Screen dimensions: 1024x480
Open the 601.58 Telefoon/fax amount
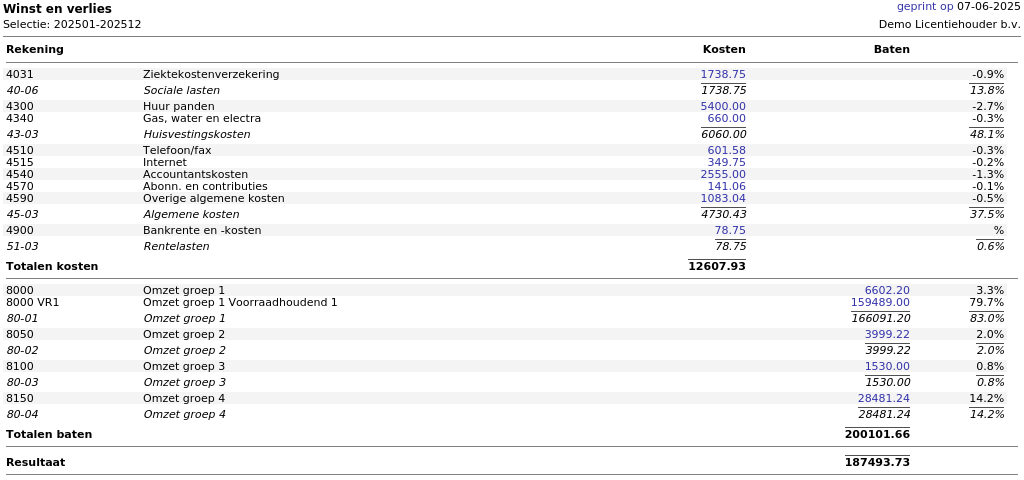pos(726,150)
